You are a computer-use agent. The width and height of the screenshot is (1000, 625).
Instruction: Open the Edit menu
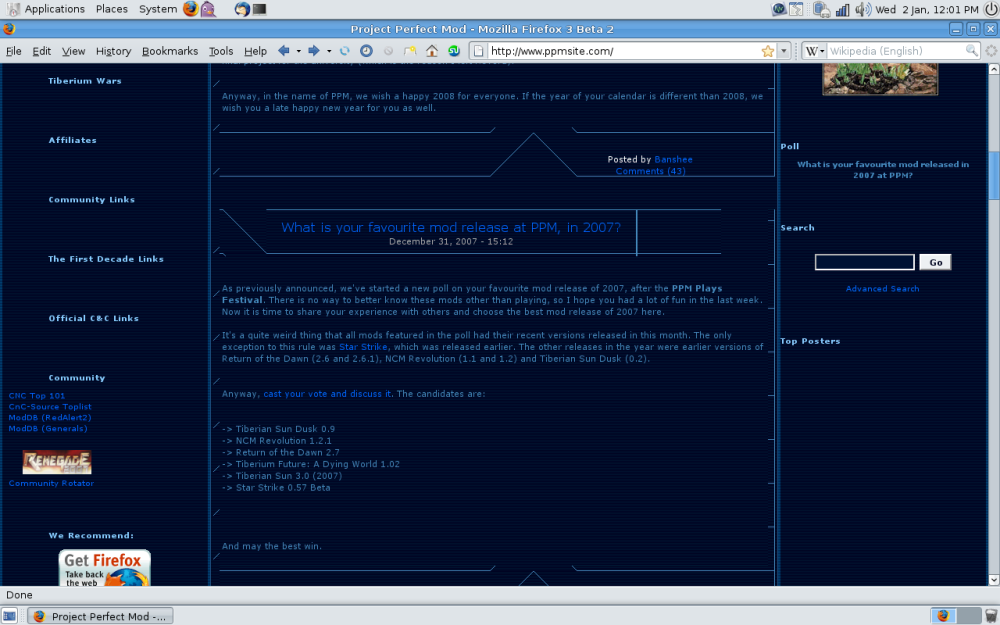click(x=41, y=51)
